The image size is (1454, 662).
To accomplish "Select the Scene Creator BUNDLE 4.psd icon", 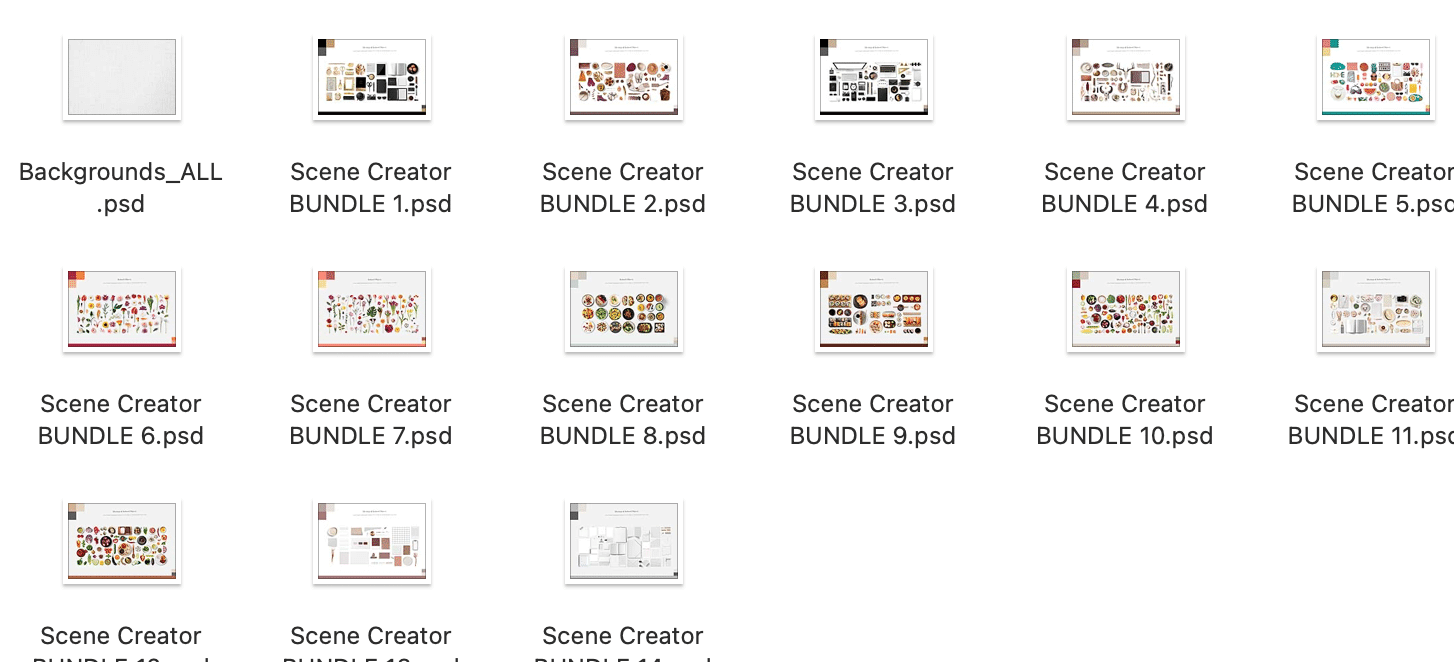I will pyautogui.click(x=1126, y=77).
